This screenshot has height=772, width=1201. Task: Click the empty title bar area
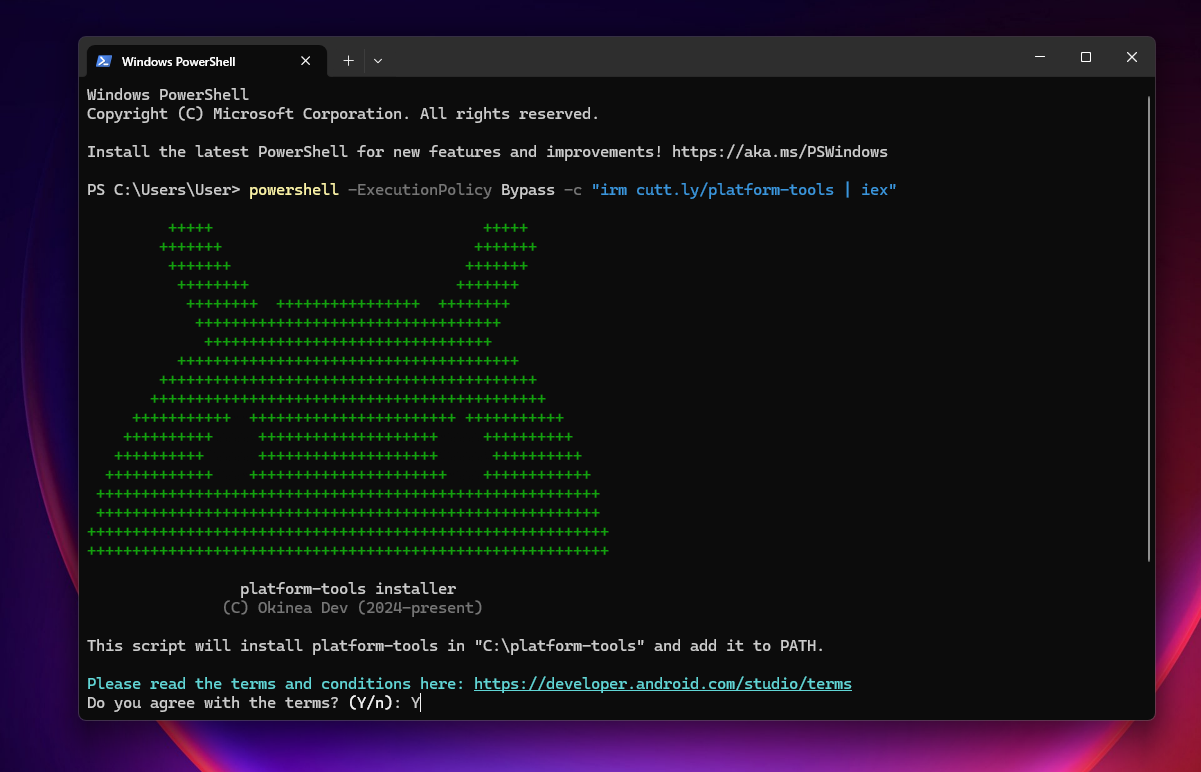coord(700,59)
